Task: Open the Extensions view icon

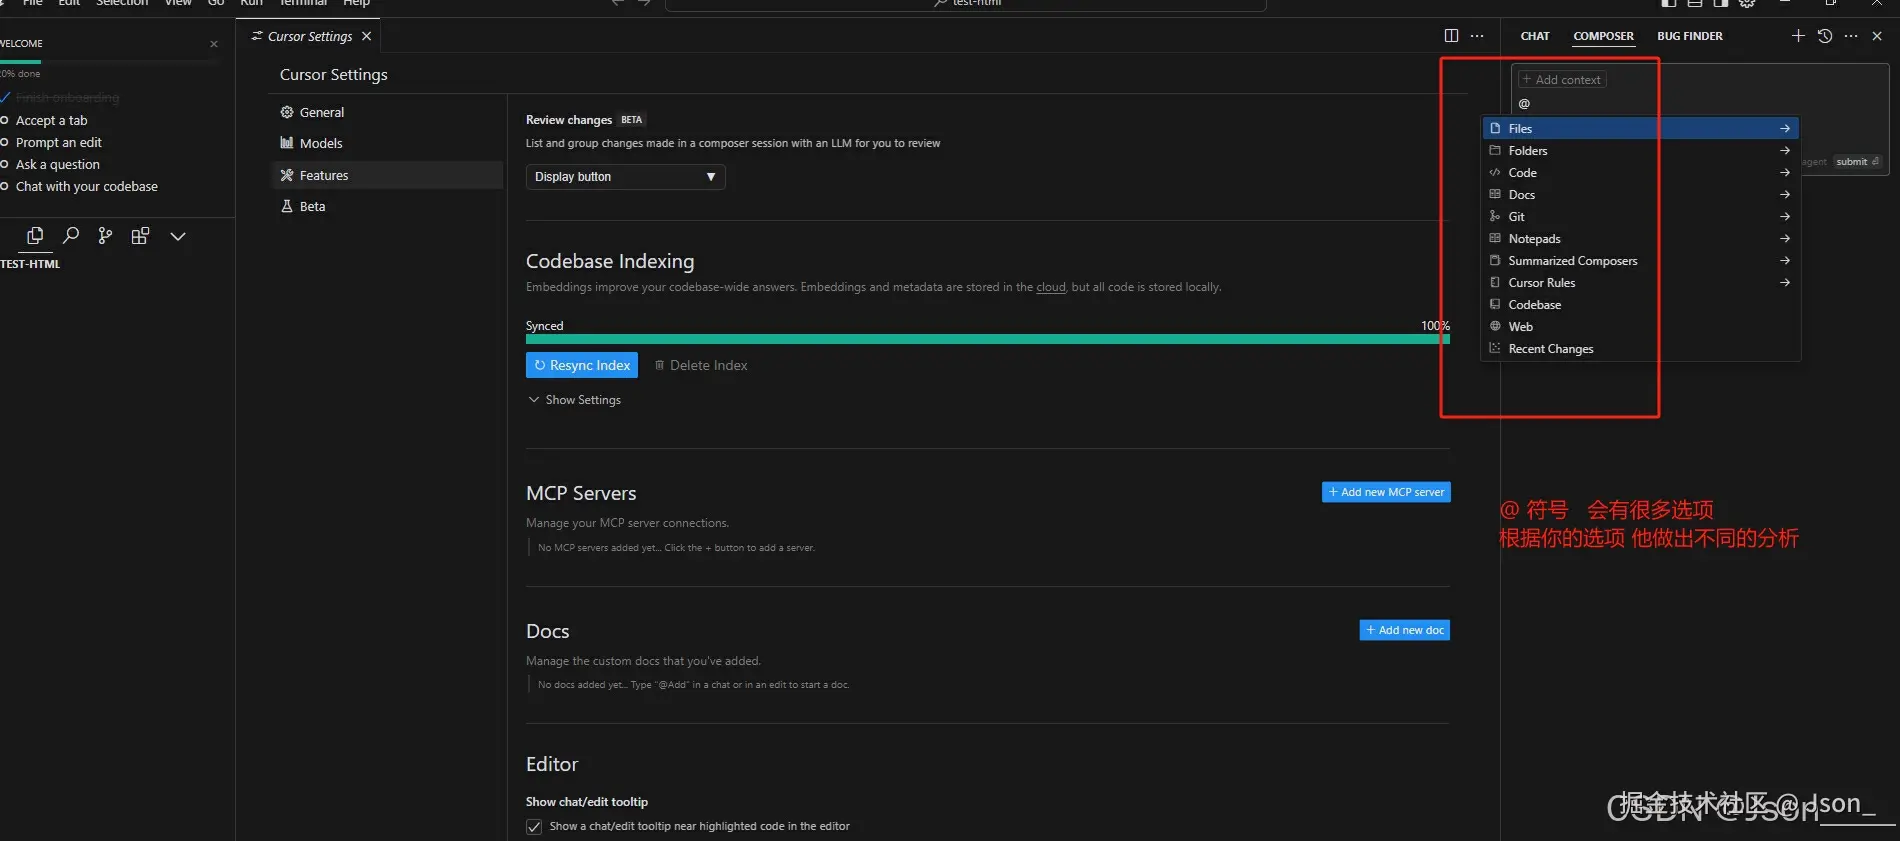Action: (140, 236)
